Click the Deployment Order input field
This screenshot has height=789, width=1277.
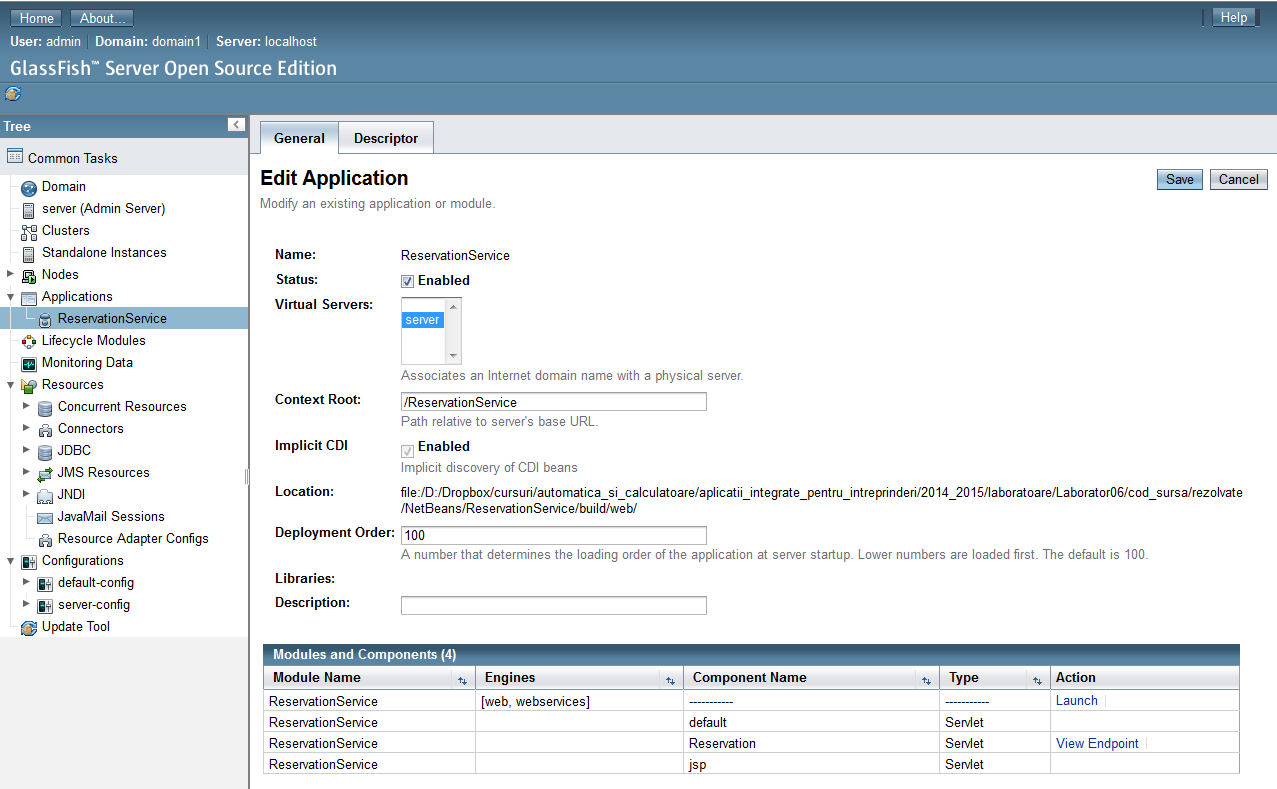click(554, 535)
